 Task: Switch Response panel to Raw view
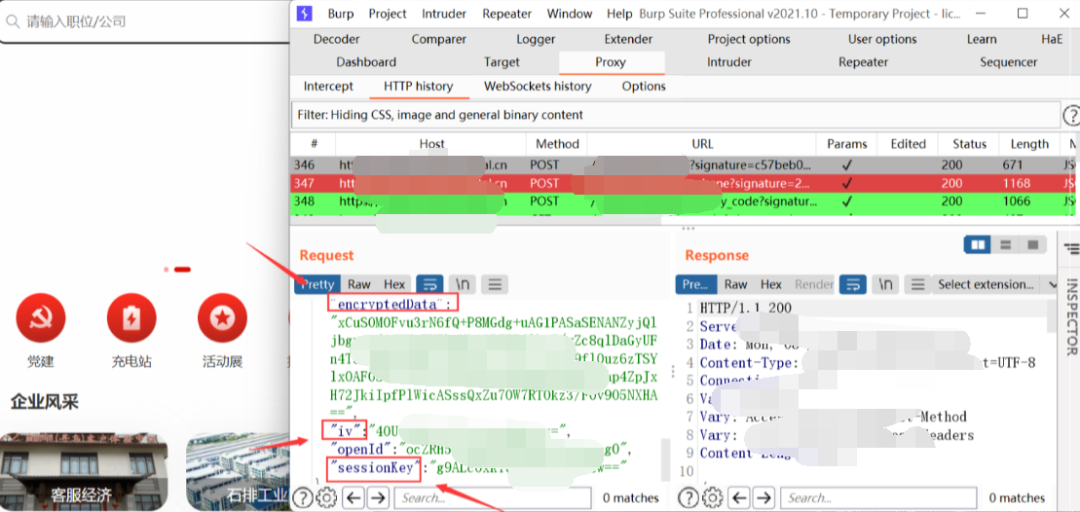pos(736,284)
